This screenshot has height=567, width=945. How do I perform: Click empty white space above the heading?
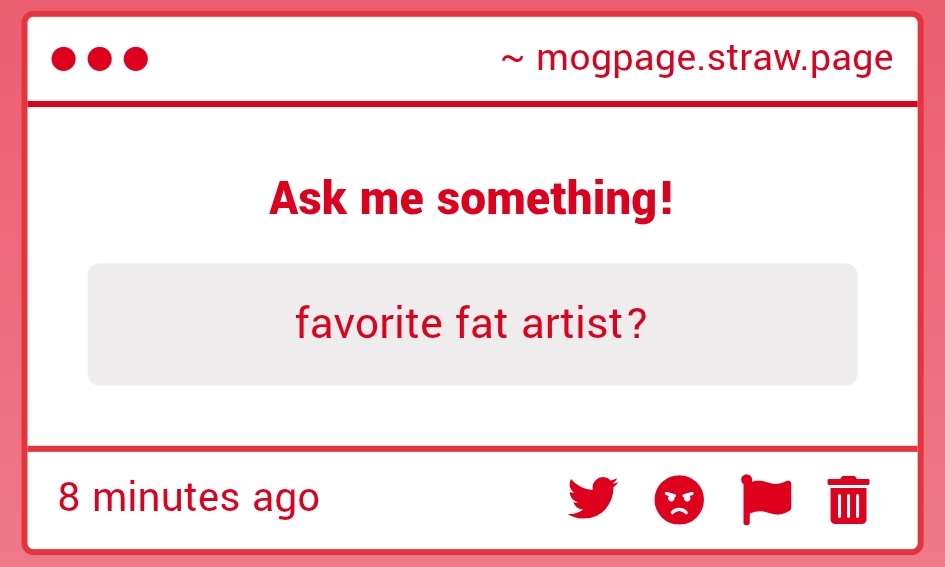[x=471, y=138]
